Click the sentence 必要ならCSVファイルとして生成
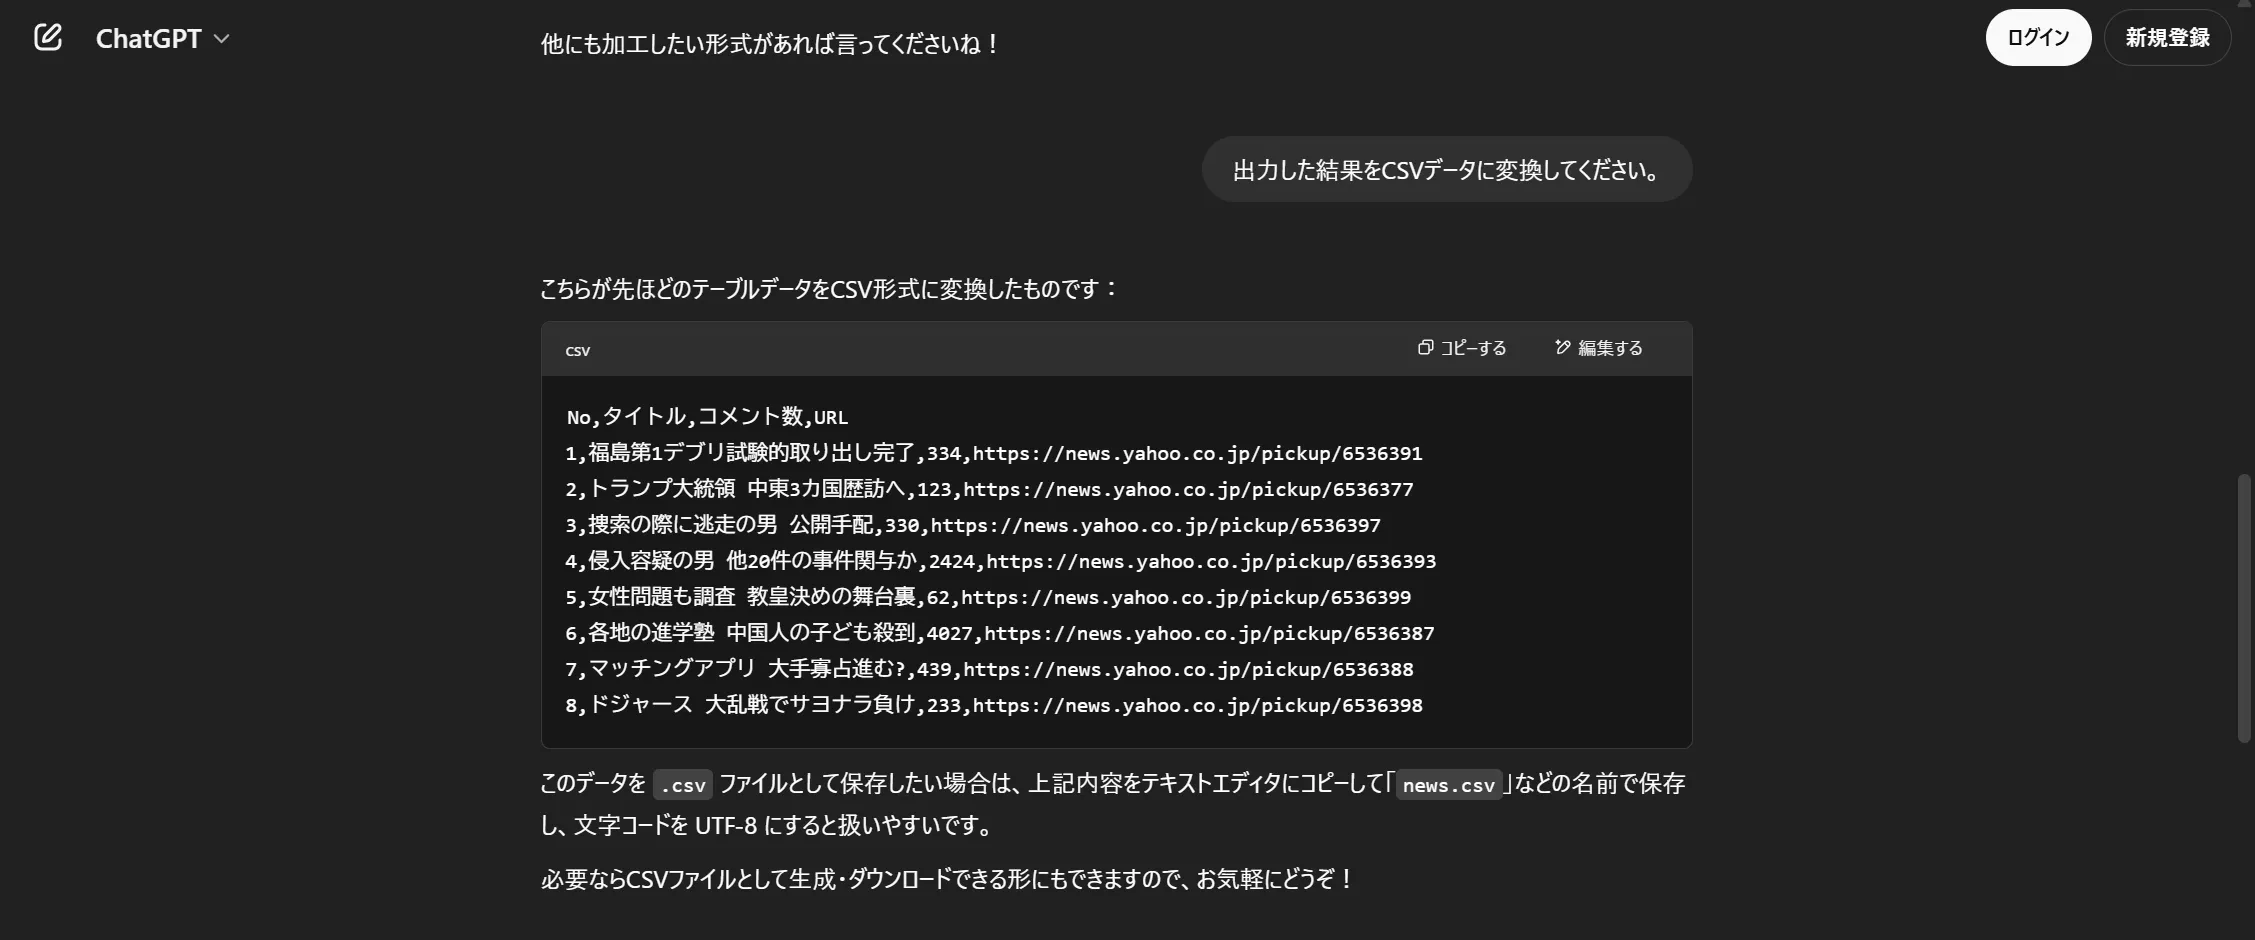2255x940 pixels. pos(947,879)
